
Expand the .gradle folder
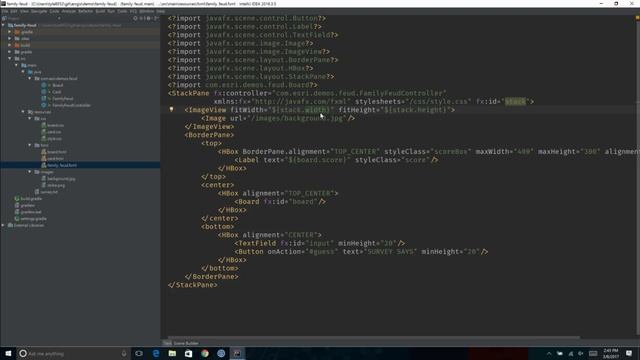click(x=10, y=32)
